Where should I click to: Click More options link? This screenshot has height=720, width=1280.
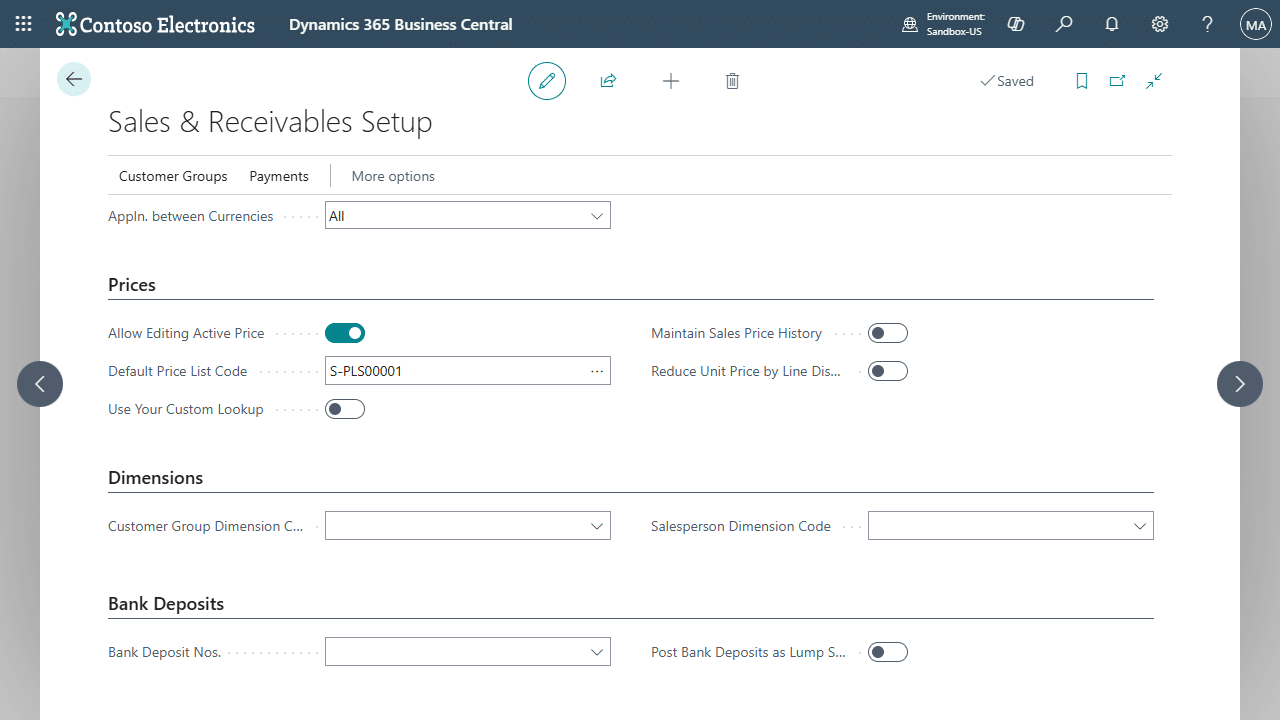393,176
